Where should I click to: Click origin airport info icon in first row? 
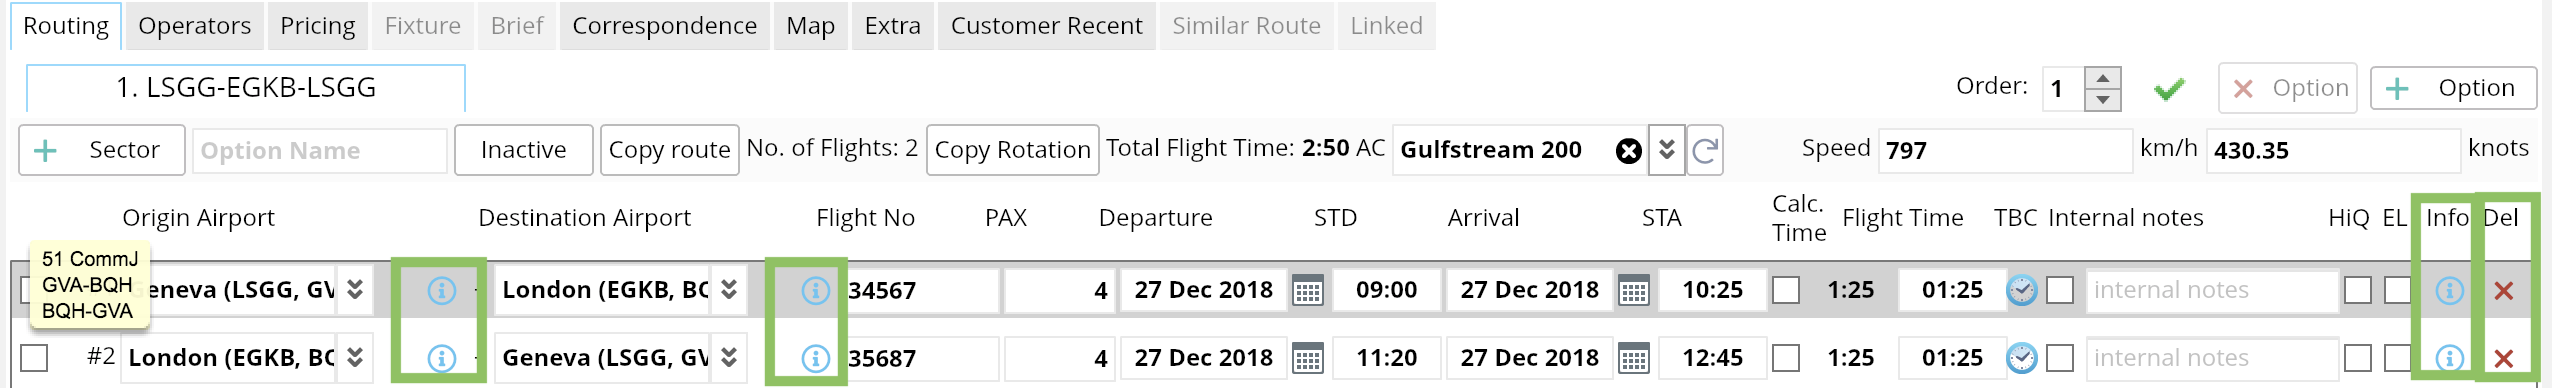[441, 290]
